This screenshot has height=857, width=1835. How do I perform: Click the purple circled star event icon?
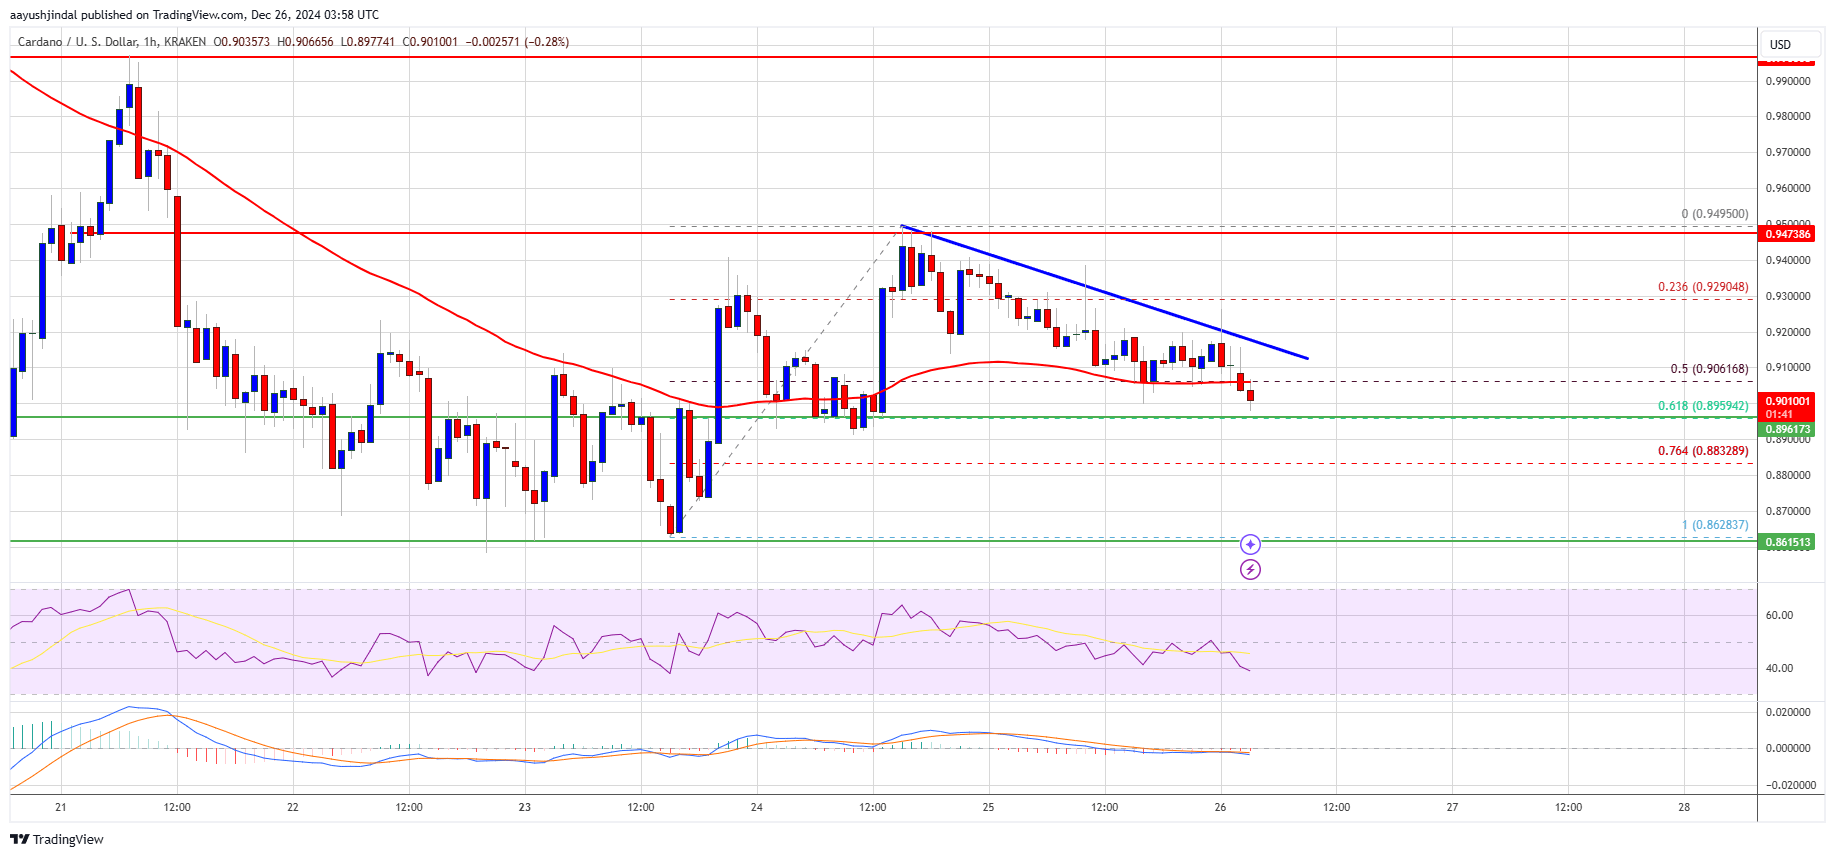tap(1250, 544)
